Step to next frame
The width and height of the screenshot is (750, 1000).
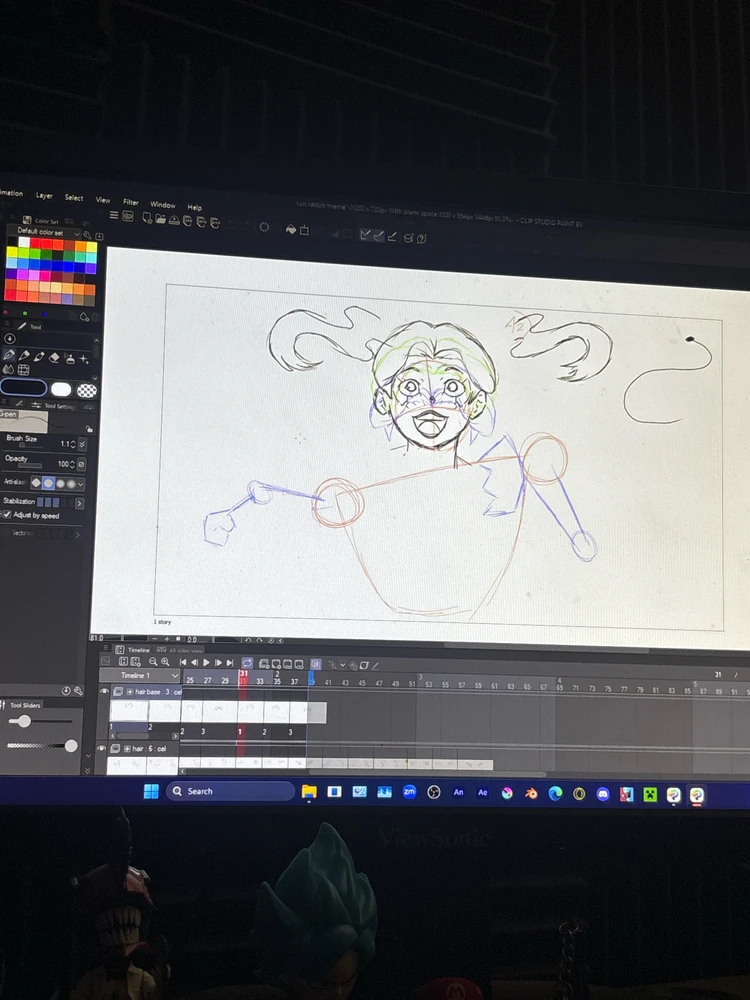pos(218,663)
